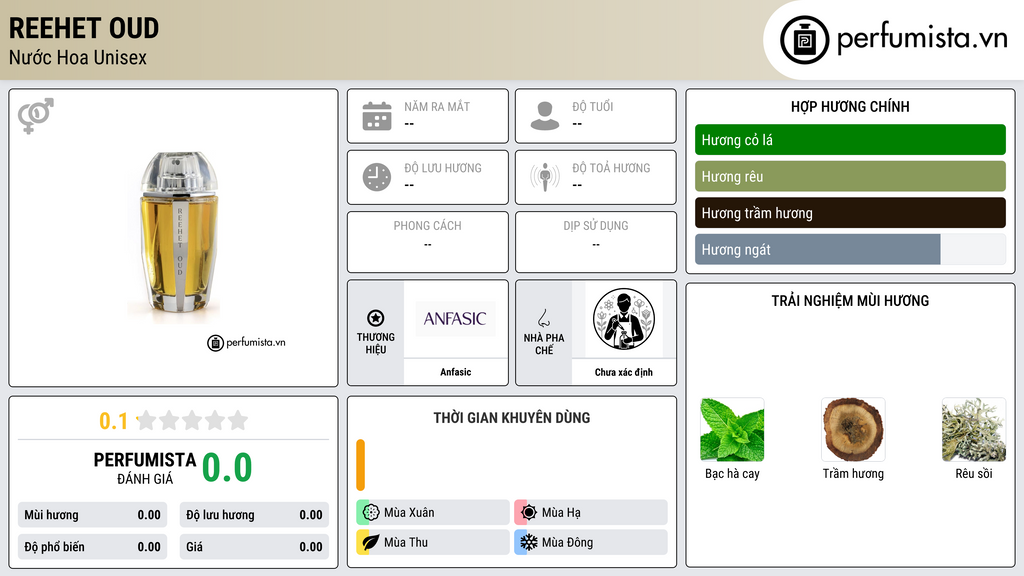Click the Giá score row
This screenshot has width=1024, height=576.
point(254,547)
